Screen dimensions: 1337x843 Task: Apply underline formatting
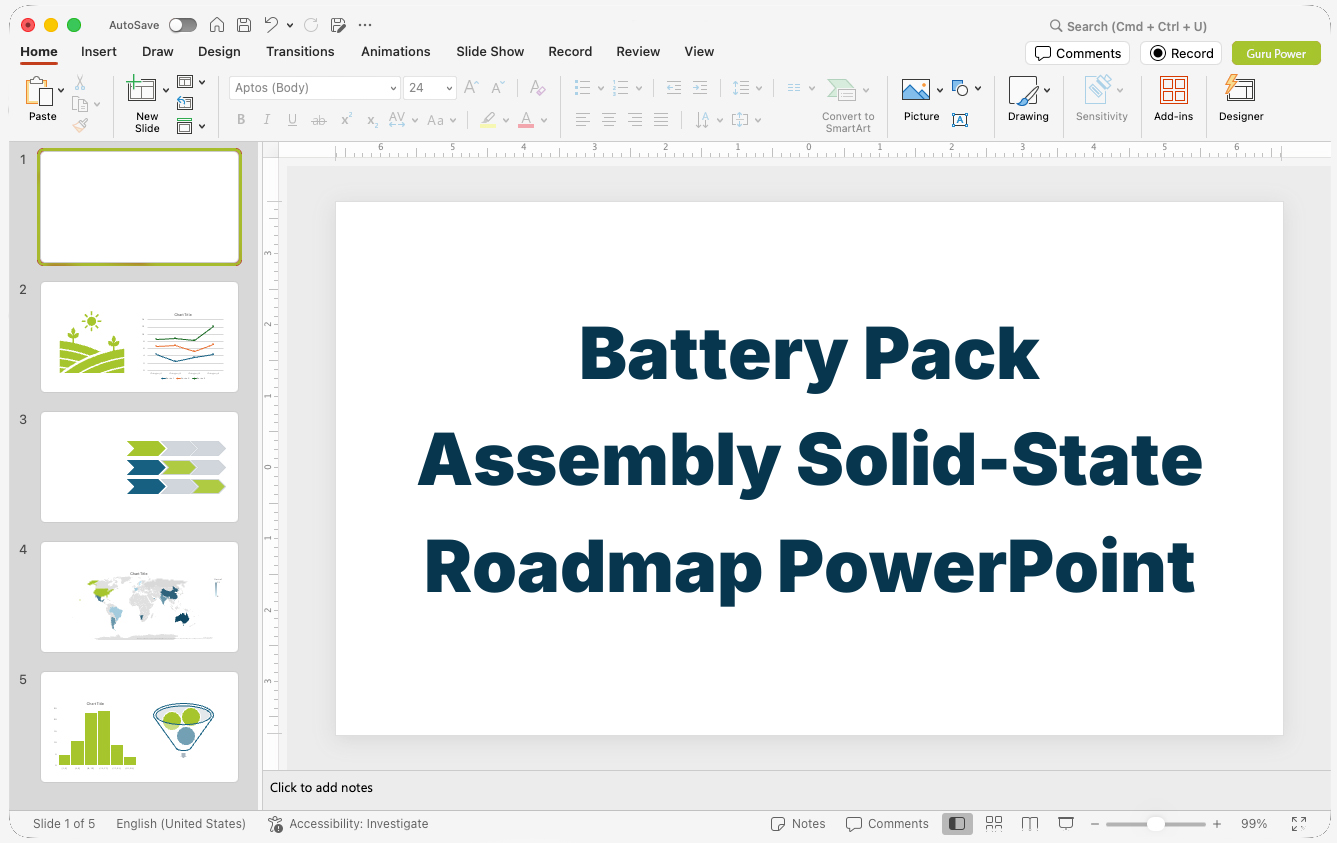[x=292, y=120]
